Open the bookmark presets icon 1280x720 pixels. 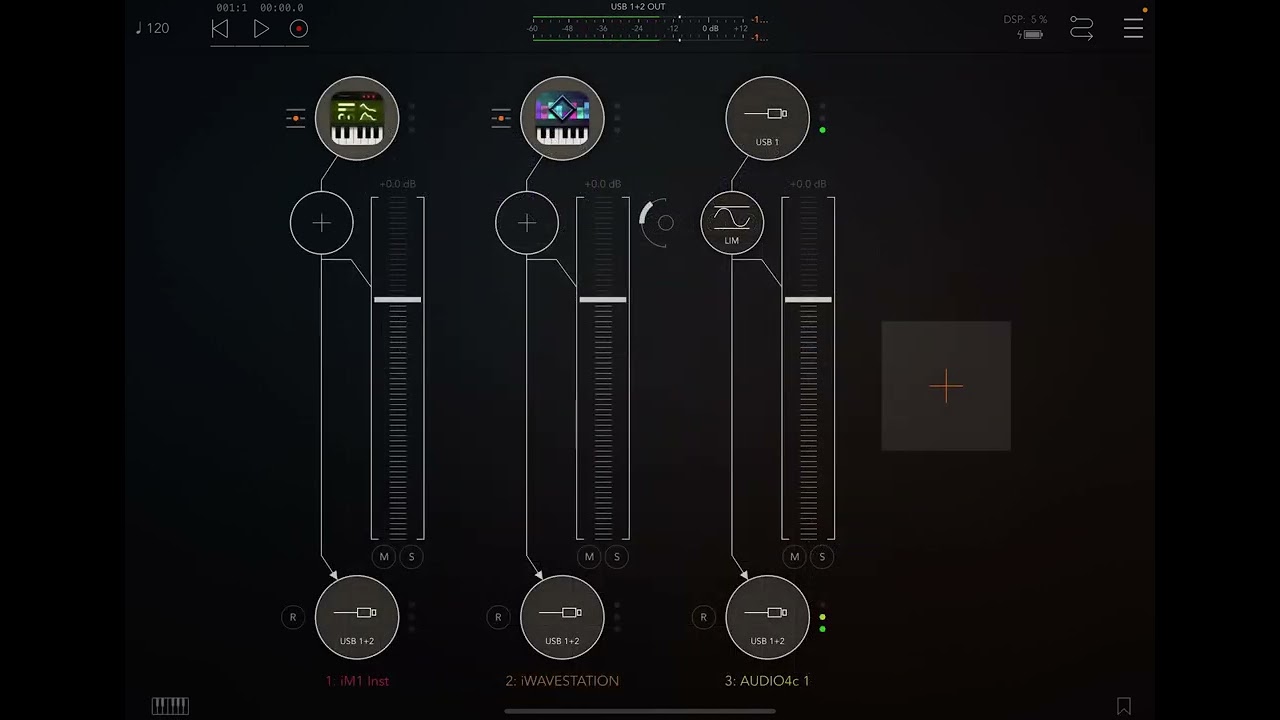(x=1124, y=706)
